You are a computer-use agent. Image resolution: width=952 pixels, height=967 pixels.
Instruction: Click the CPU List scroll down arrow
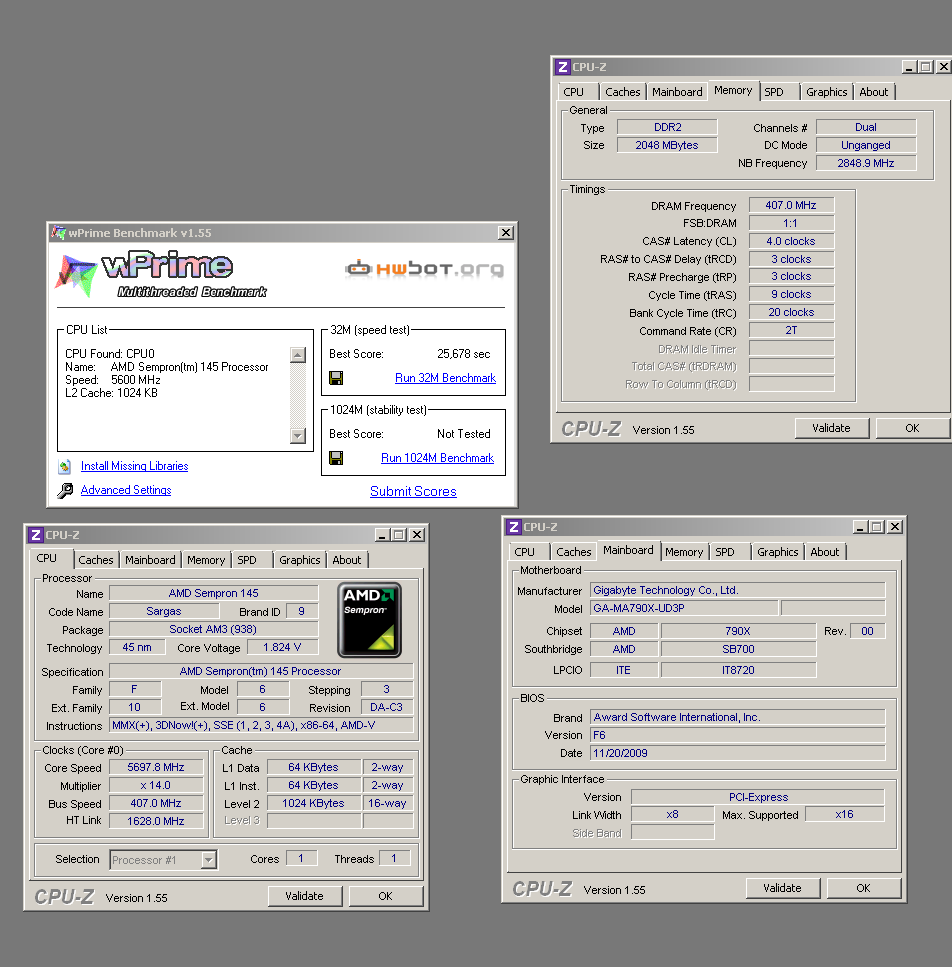[298, 435]
